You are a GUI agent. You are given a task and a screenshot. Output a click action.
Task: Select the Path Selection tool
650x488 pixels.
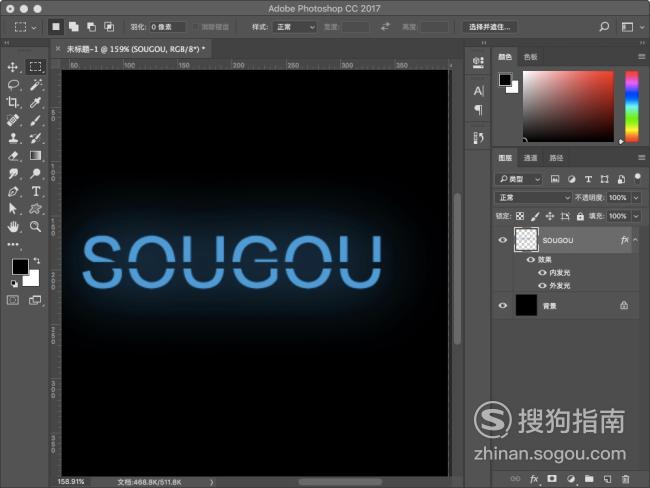coord(13,209)
